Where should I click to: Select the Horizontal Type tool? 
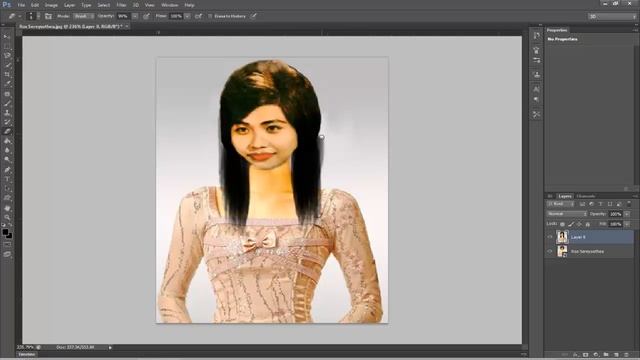point(7,179)
